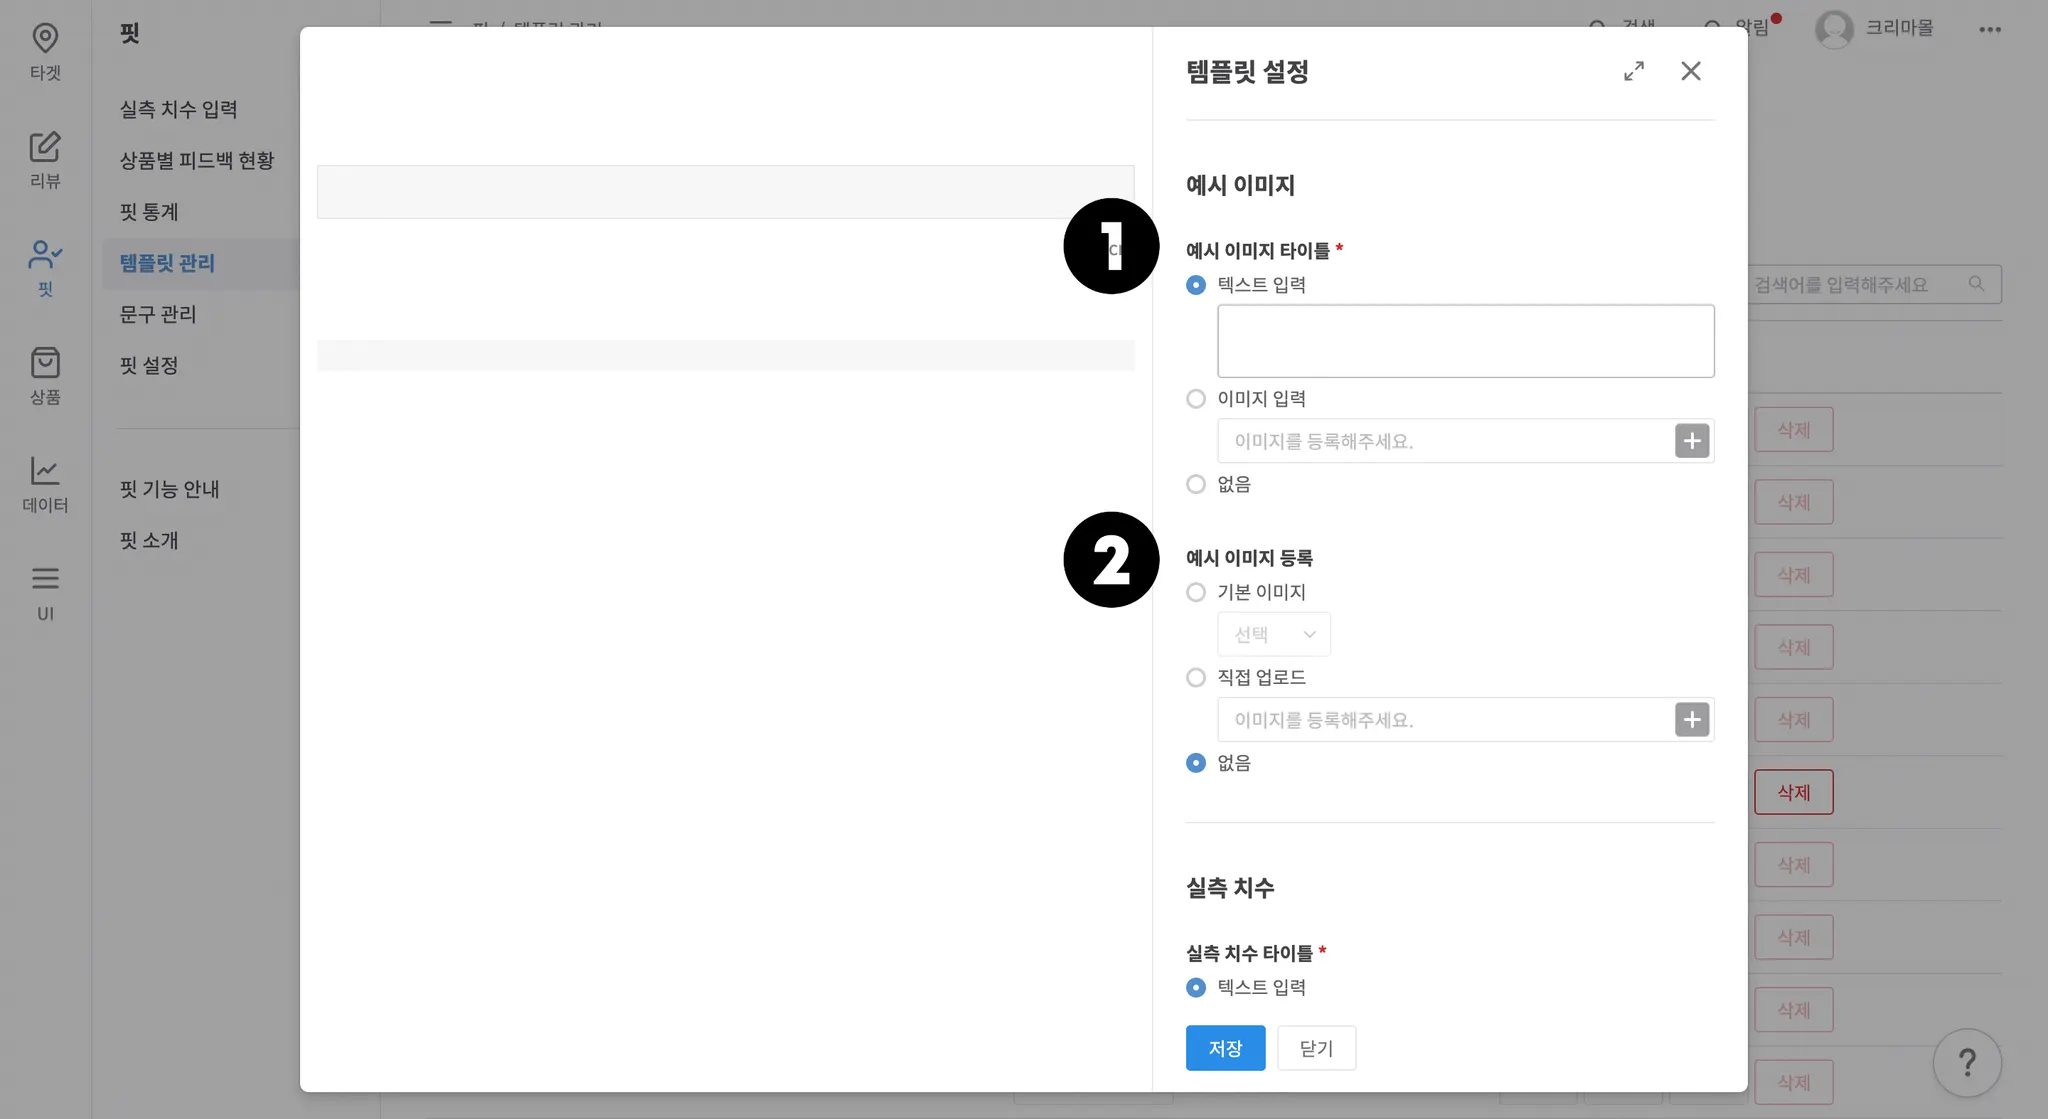Open the more options ellipsis menu
The width and height of the screenshot is (2048, 1119).
tap(1989, 29)
